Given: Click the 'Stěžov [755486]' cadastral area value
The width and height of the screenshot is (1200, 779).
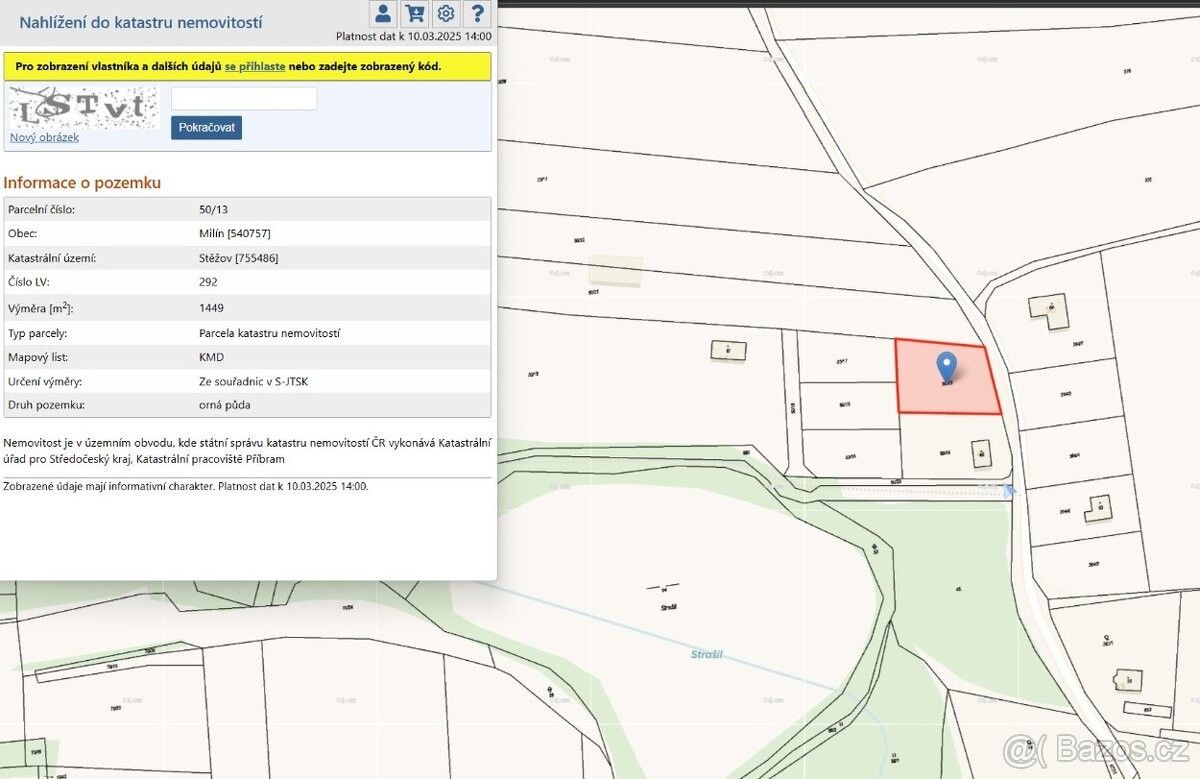Looking at the screenshot, I should tap(239, 258).
